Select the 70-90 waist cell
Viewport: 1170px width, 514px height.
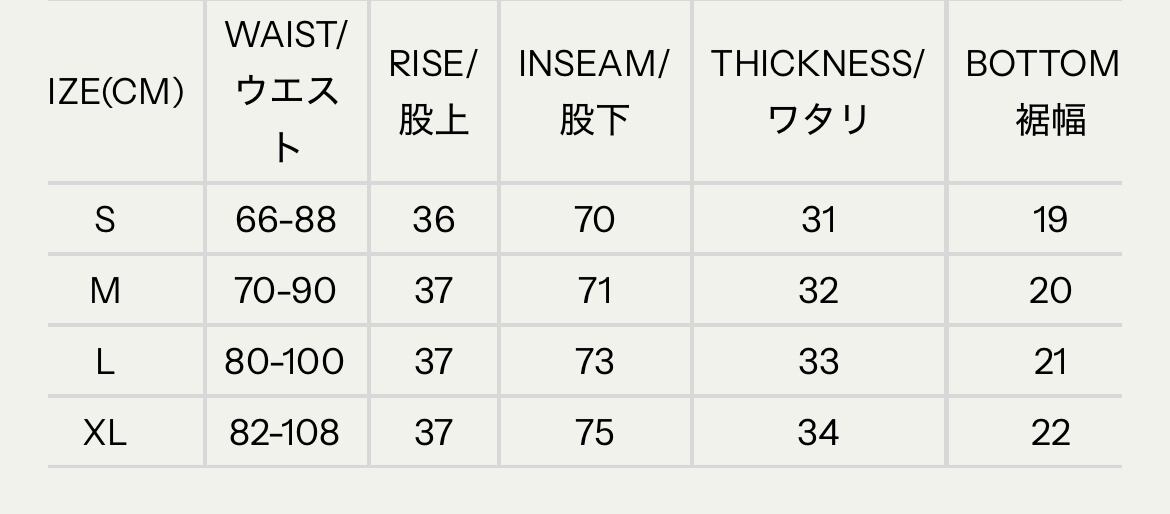click(286, 290)
